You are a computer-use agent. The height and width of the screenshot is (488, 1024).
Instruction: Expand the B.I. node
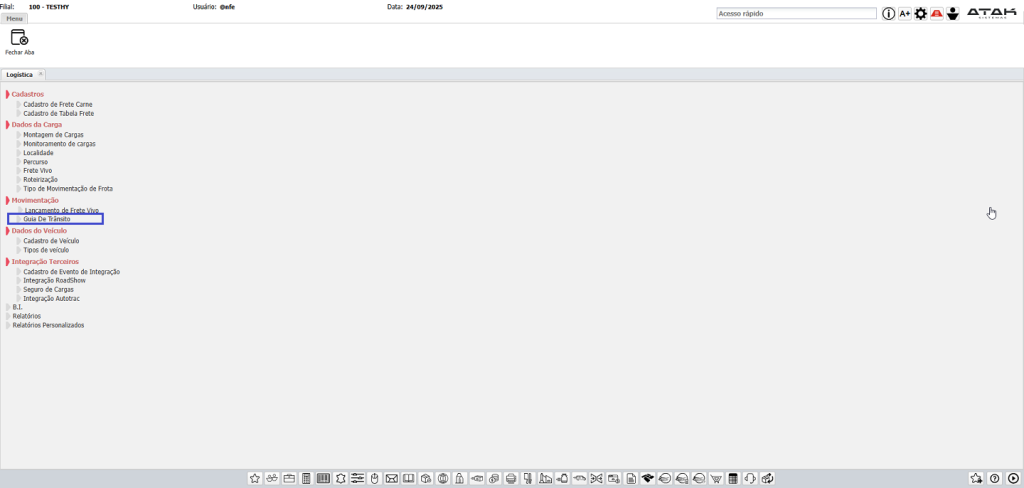coord(8,307)
